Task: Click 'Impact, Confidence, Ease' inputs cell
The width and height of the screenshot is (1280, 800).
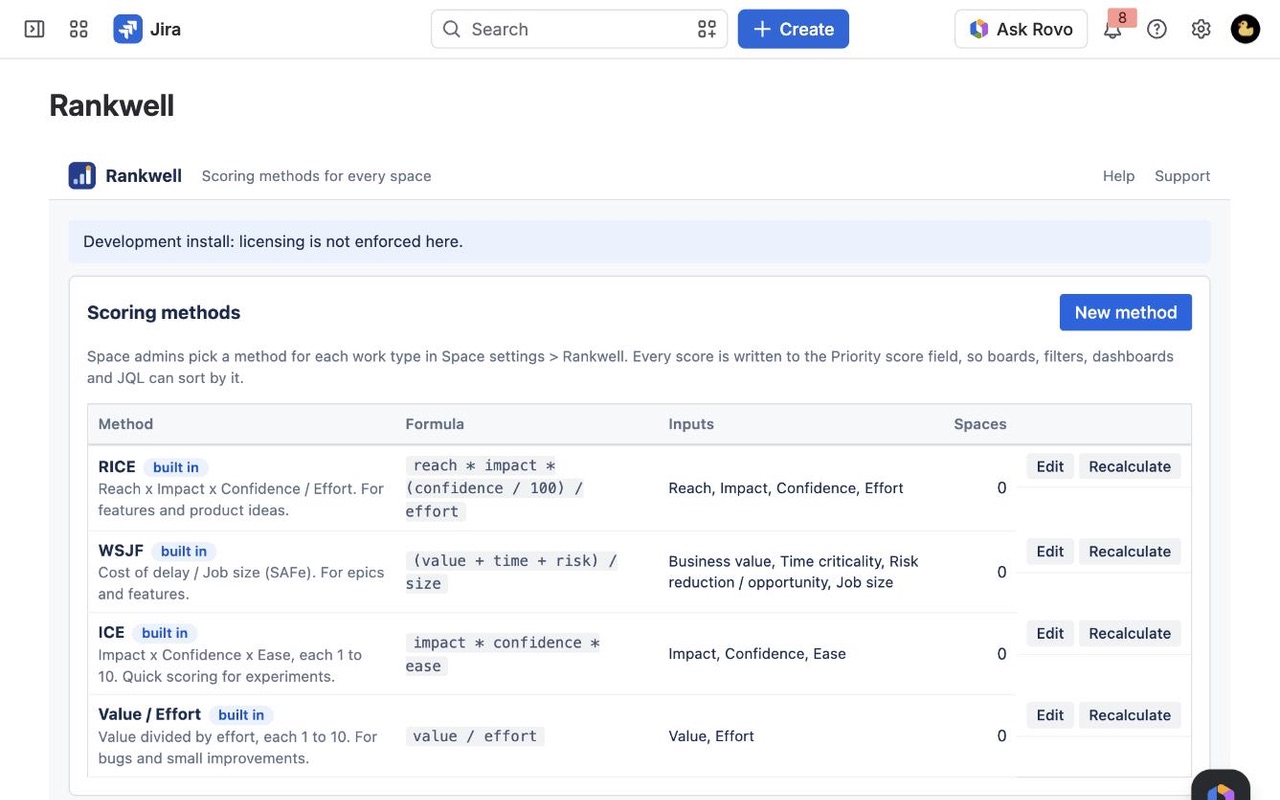Action: pos(757,654)
